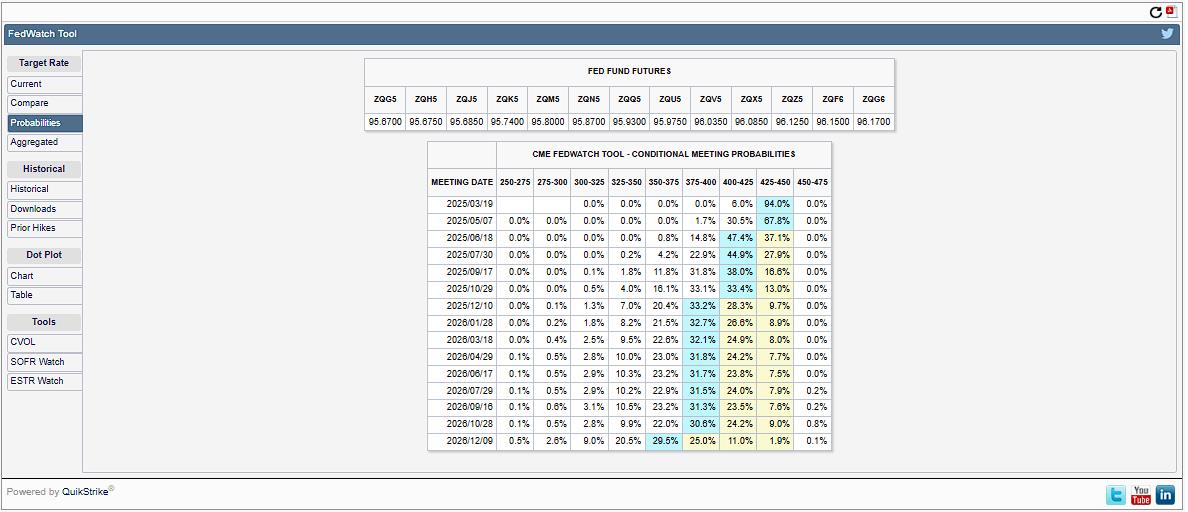Click the ZQG6 futures header

[874, 99]
